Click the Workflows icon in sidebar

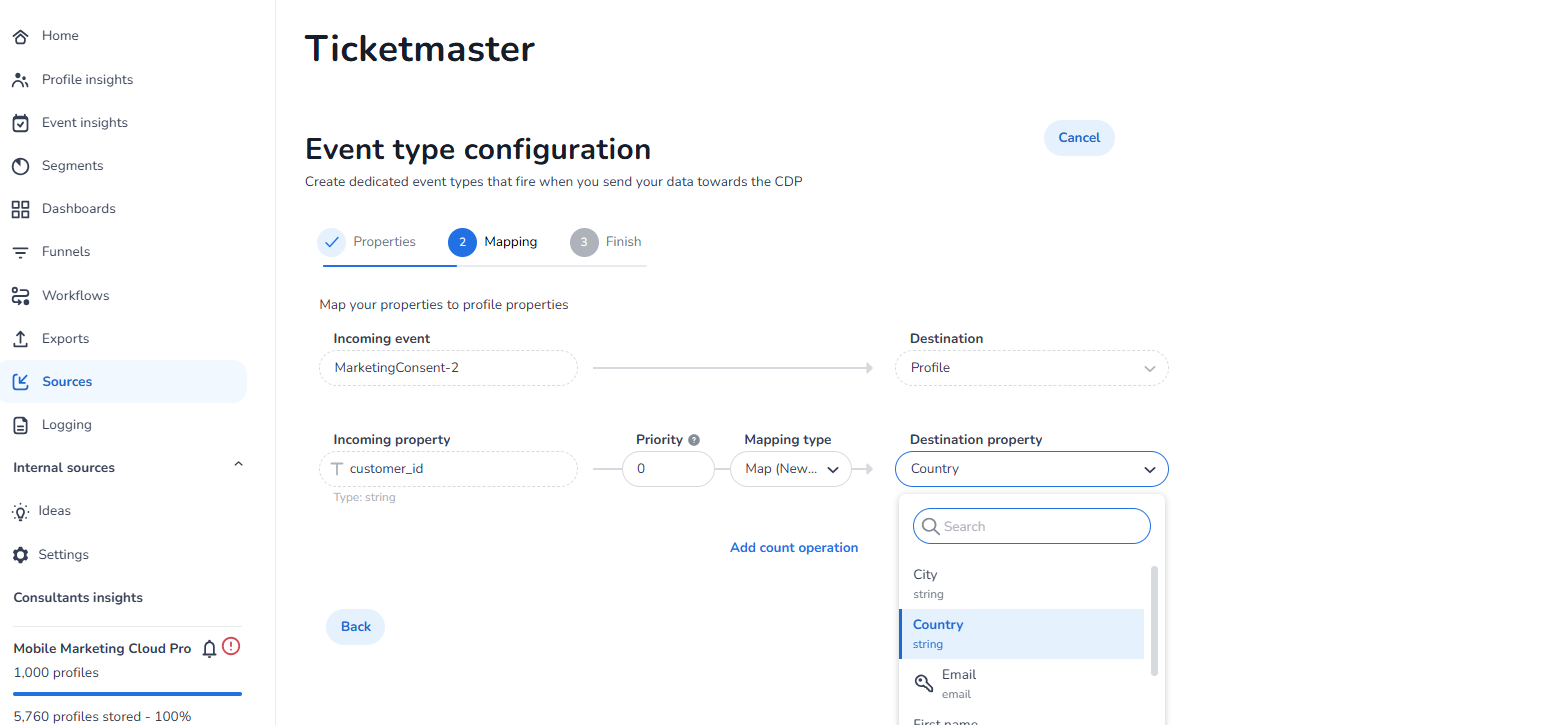(20, 296)
